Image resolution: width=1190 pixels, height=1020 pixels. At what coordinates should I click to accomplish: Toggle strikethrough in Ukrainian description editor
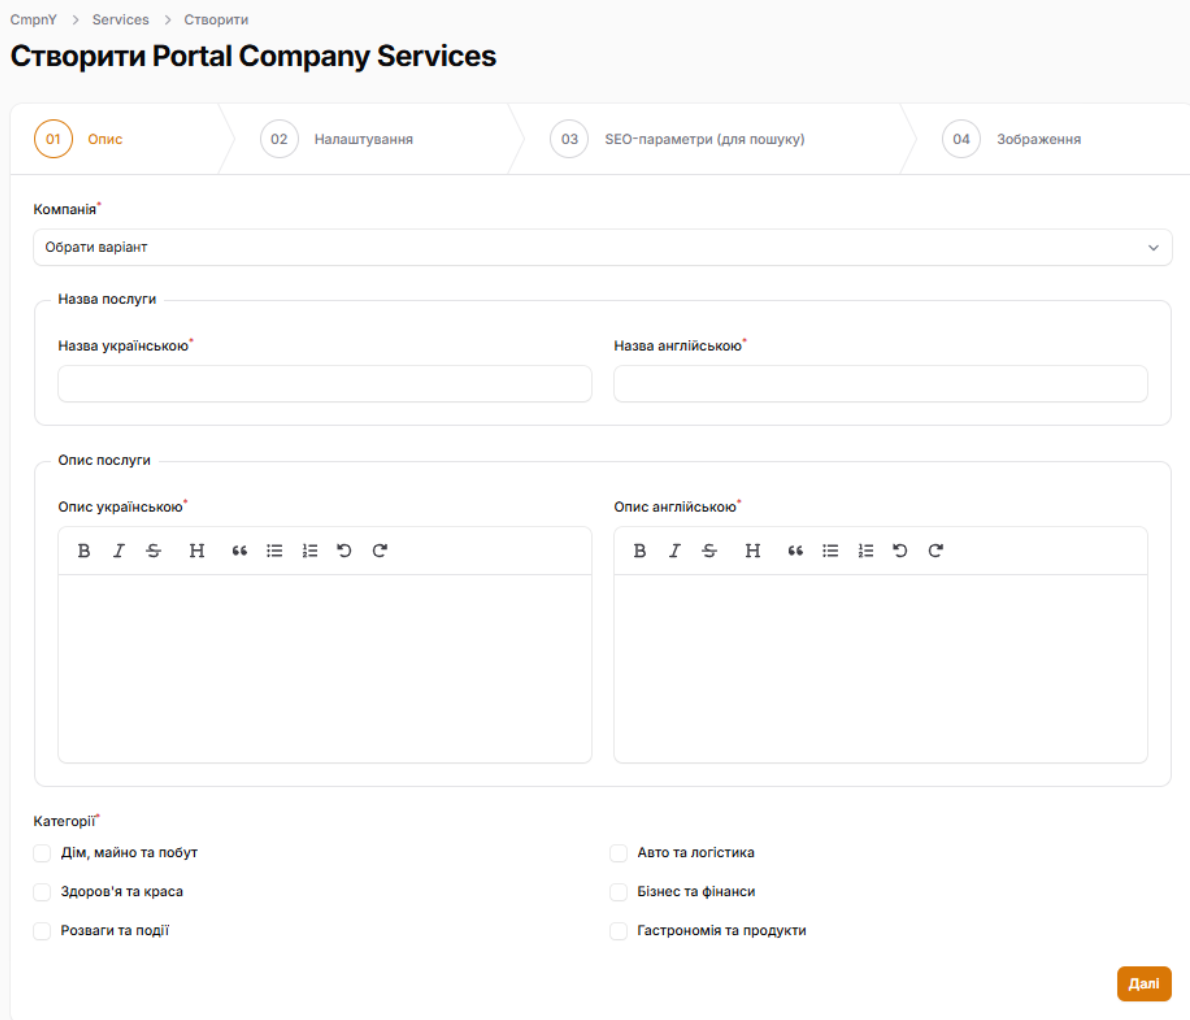pos(154,551)
